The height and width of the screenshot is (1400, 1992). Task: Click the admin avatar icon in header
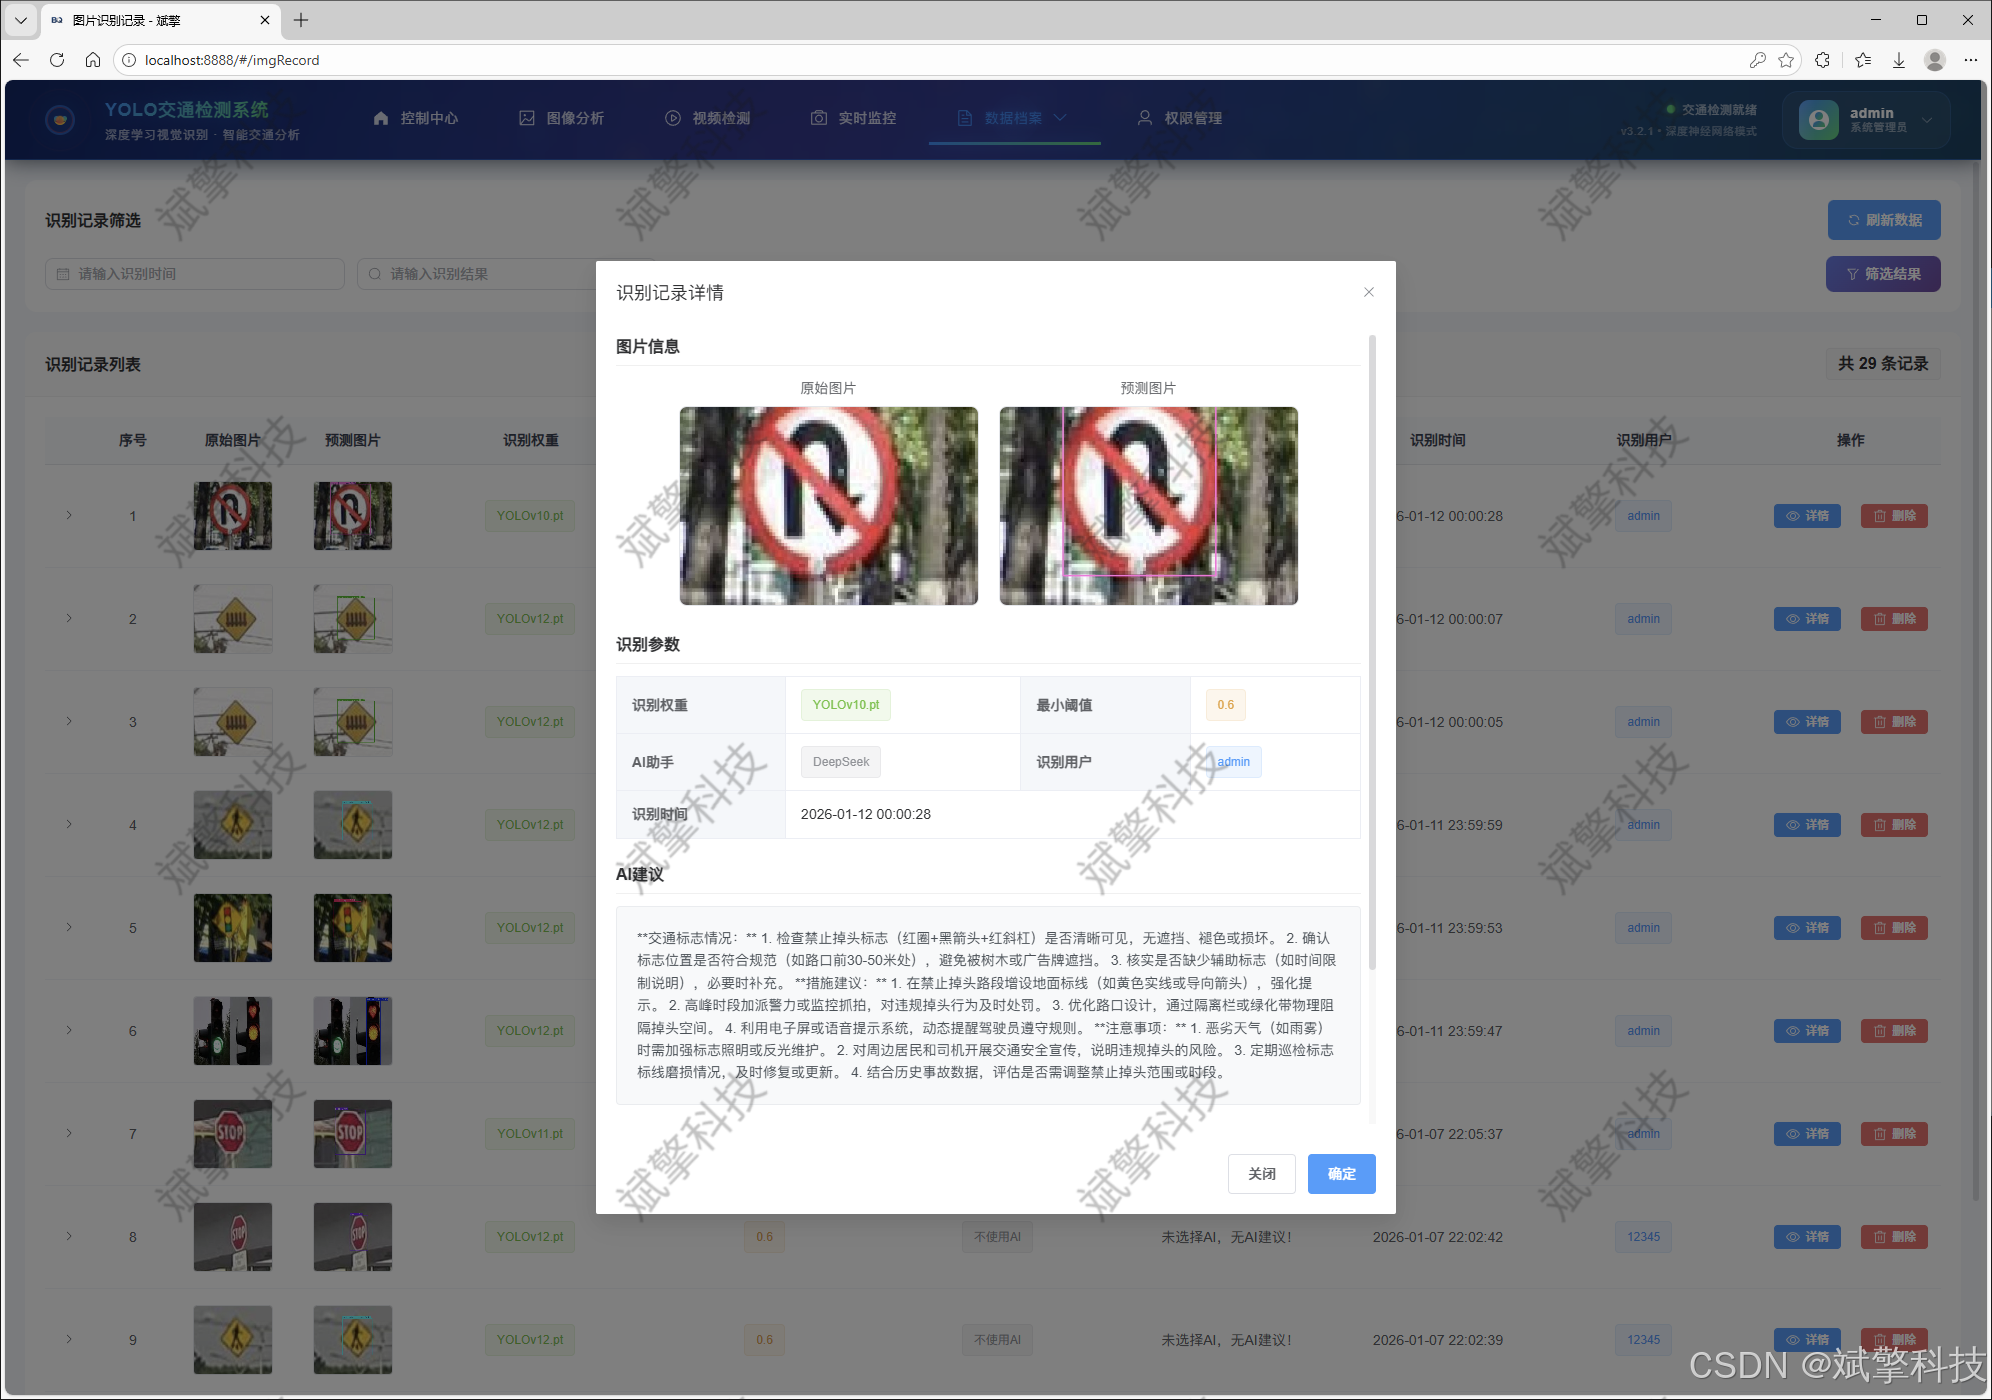1819,120
